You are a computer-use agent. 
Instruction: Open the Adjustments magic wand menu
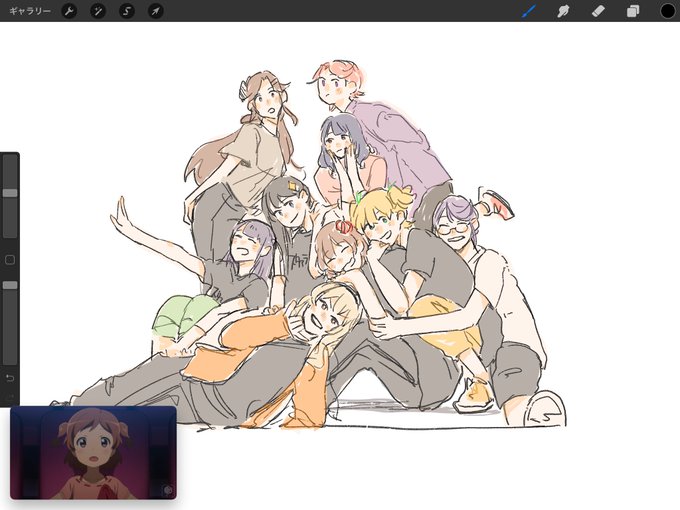click(x=98, y=11)
